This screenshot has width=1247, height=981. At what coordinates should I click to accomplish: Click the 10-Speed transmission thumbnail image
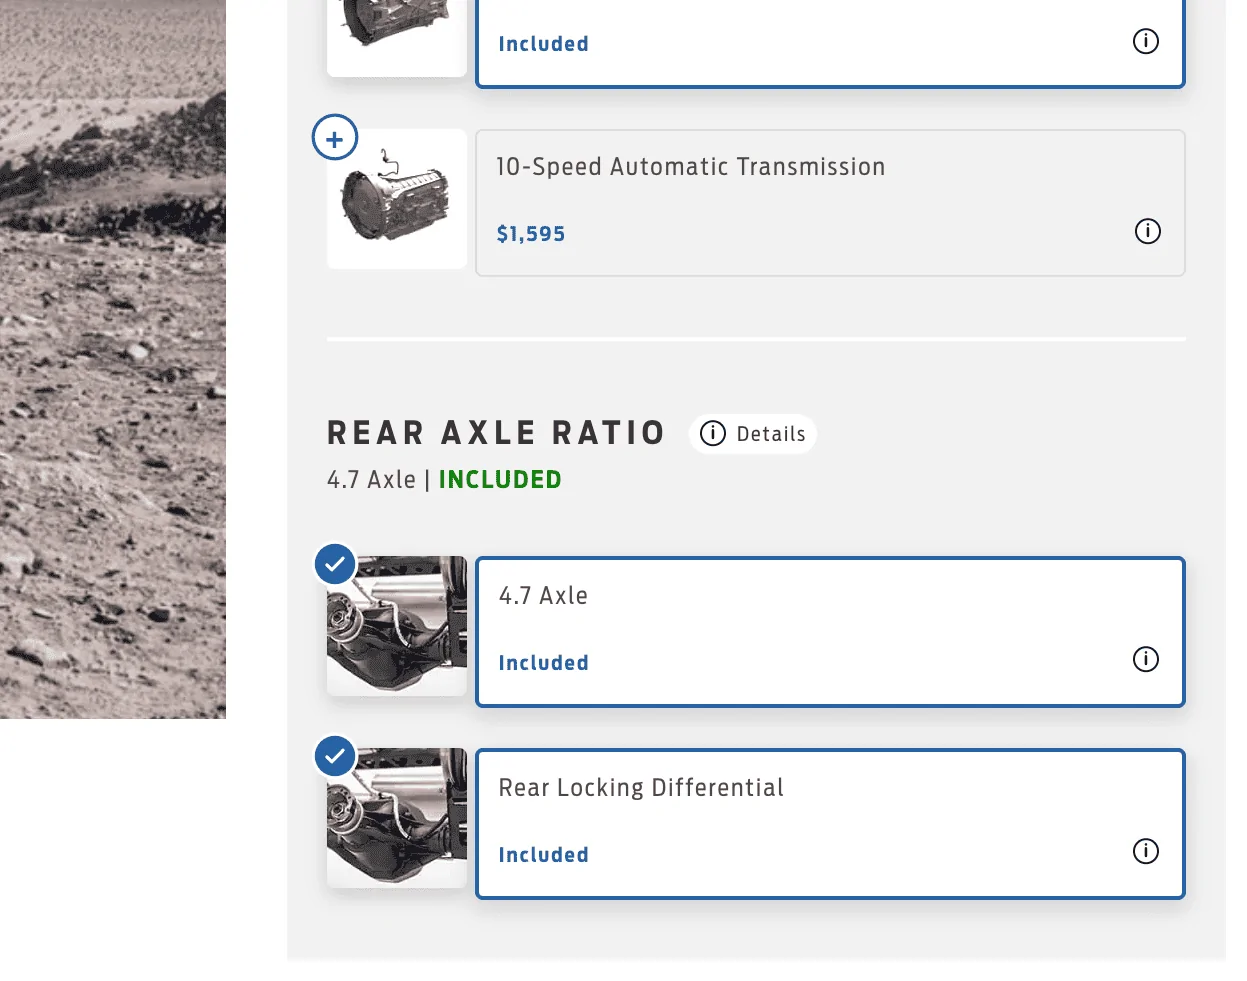tap(397, 199)
